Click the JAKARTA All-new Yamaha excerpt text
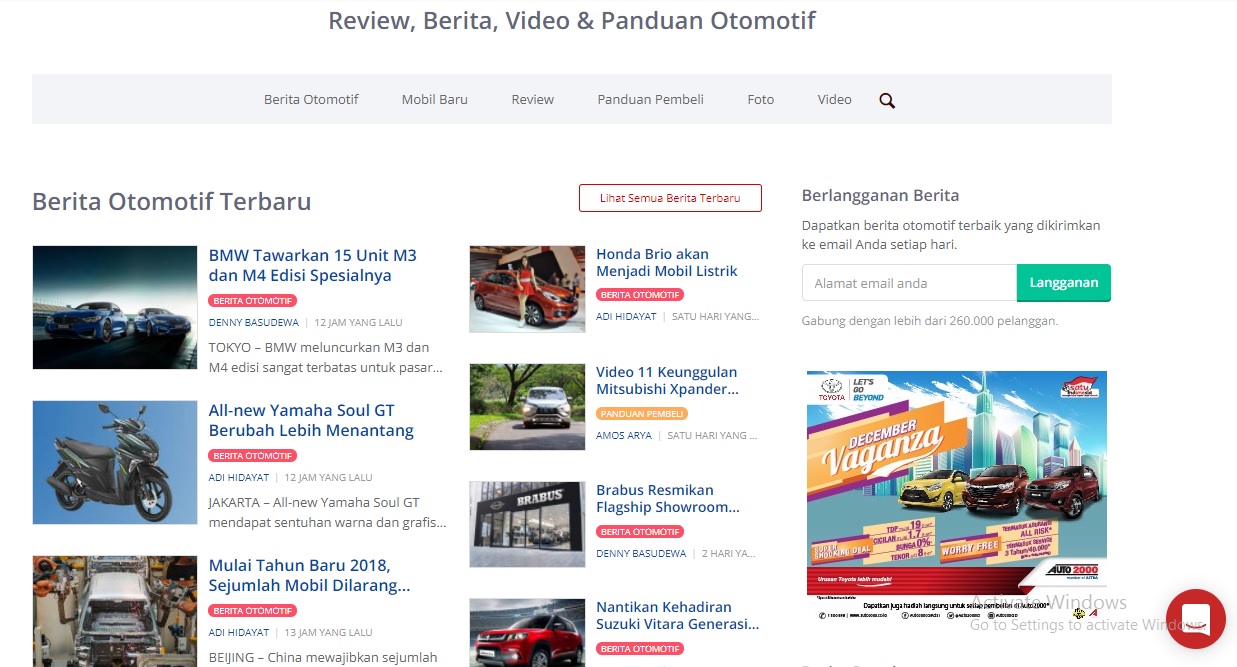Viewport: 1237px width, 667px height. pos(327,512)
